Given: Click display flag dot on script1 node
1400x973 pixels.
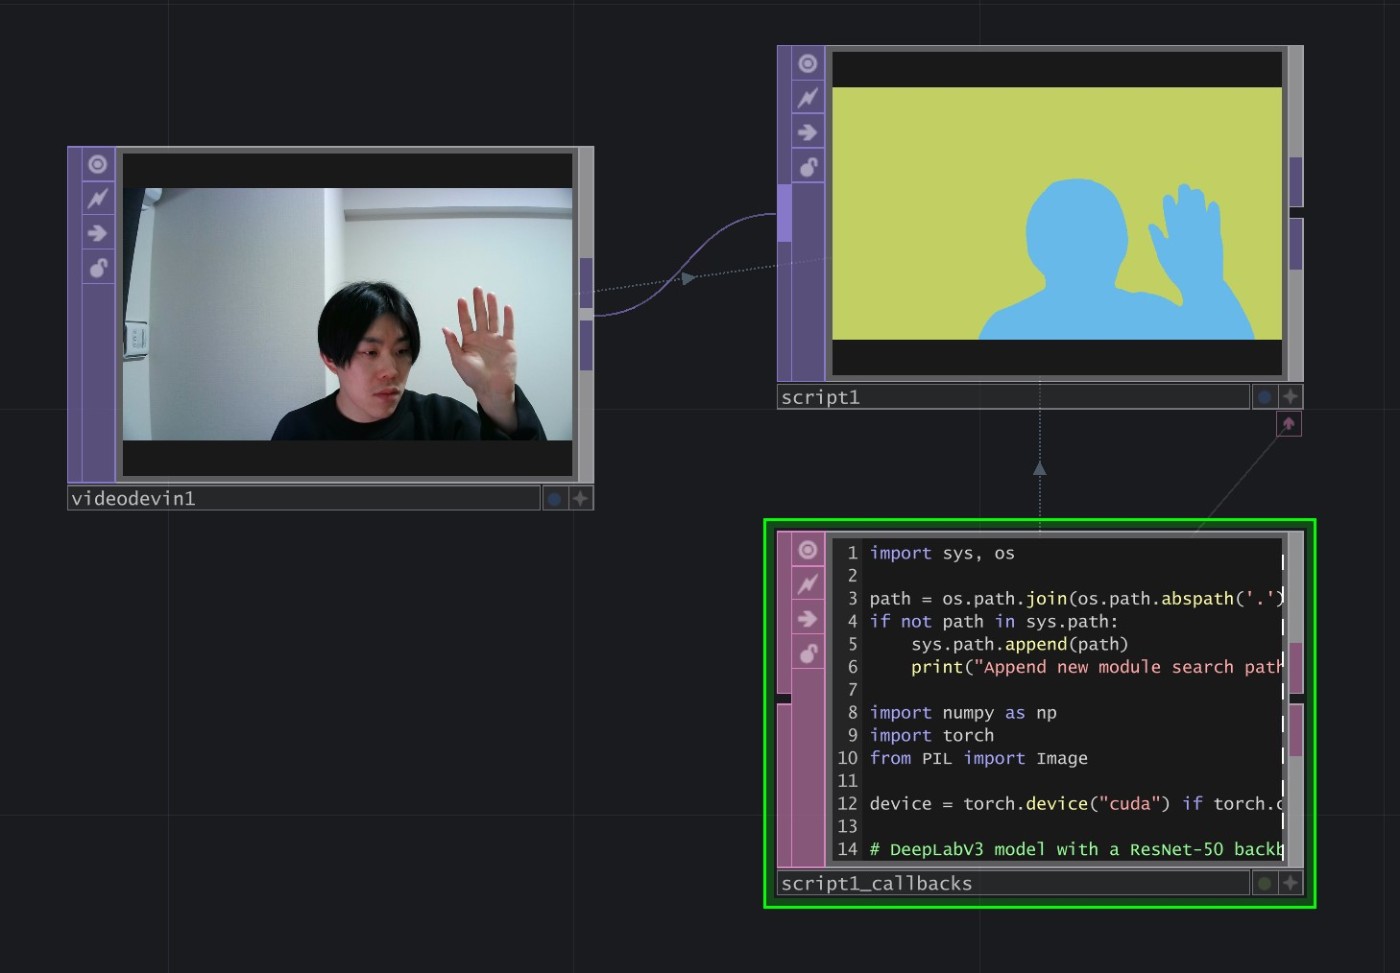Looking at the screenshot, I should [x=1264, y=397].
